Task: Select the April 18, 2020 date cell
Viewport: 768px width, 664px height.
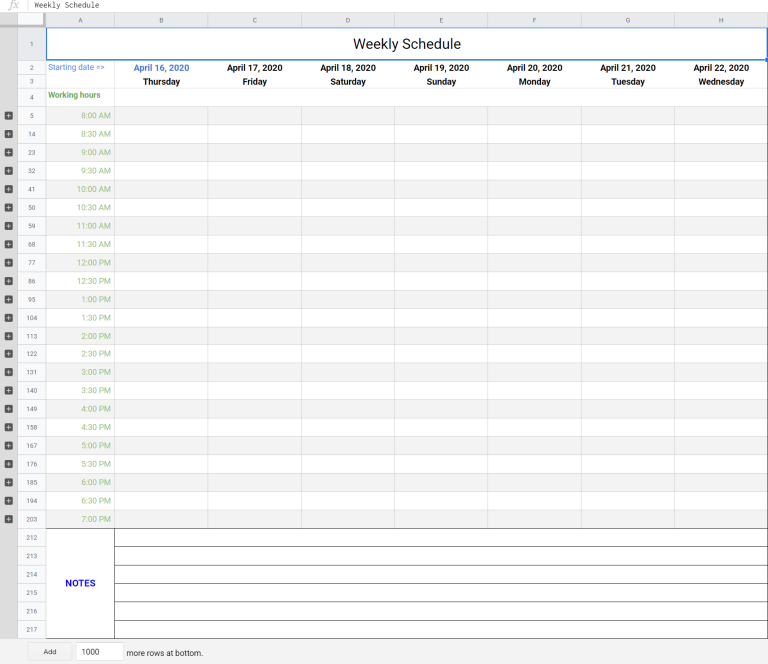Action: (348, 68)
